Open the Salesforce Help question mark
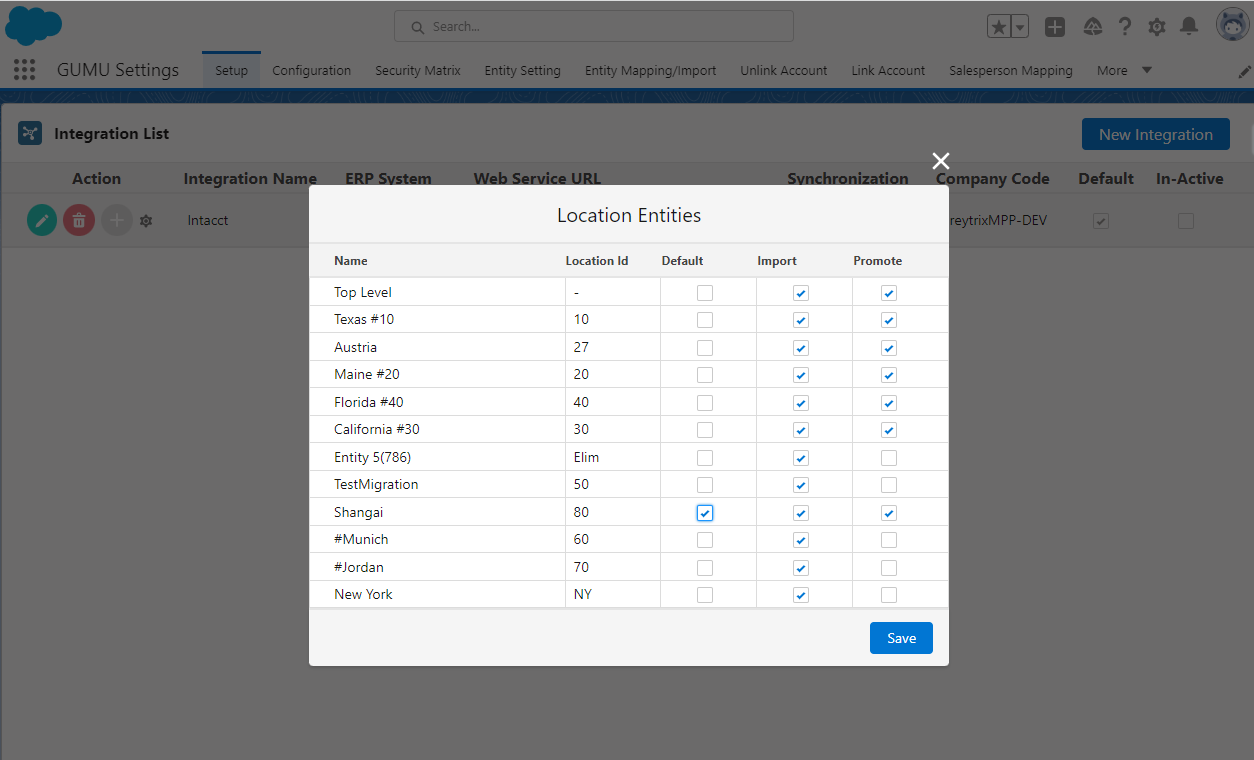 coord(1125,27)
